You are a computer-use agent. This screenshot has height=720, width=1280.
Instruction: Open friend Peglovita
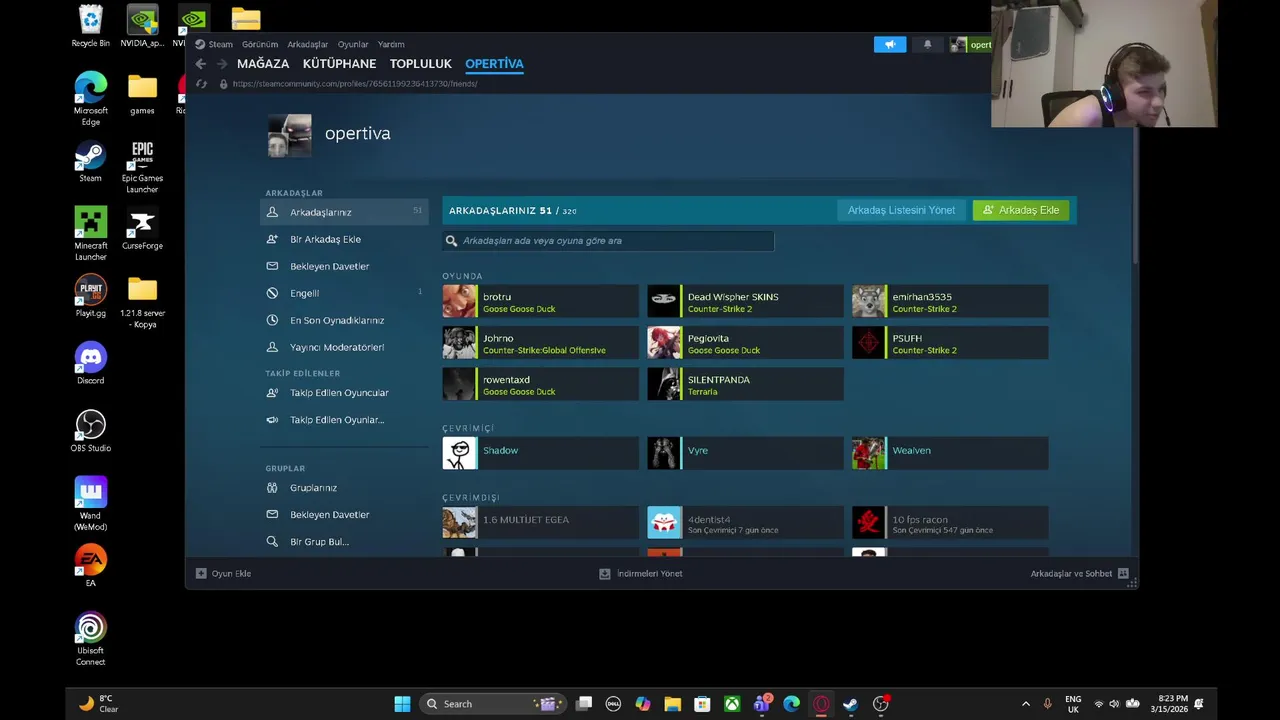pyautogui.click(x=745, y=343)
